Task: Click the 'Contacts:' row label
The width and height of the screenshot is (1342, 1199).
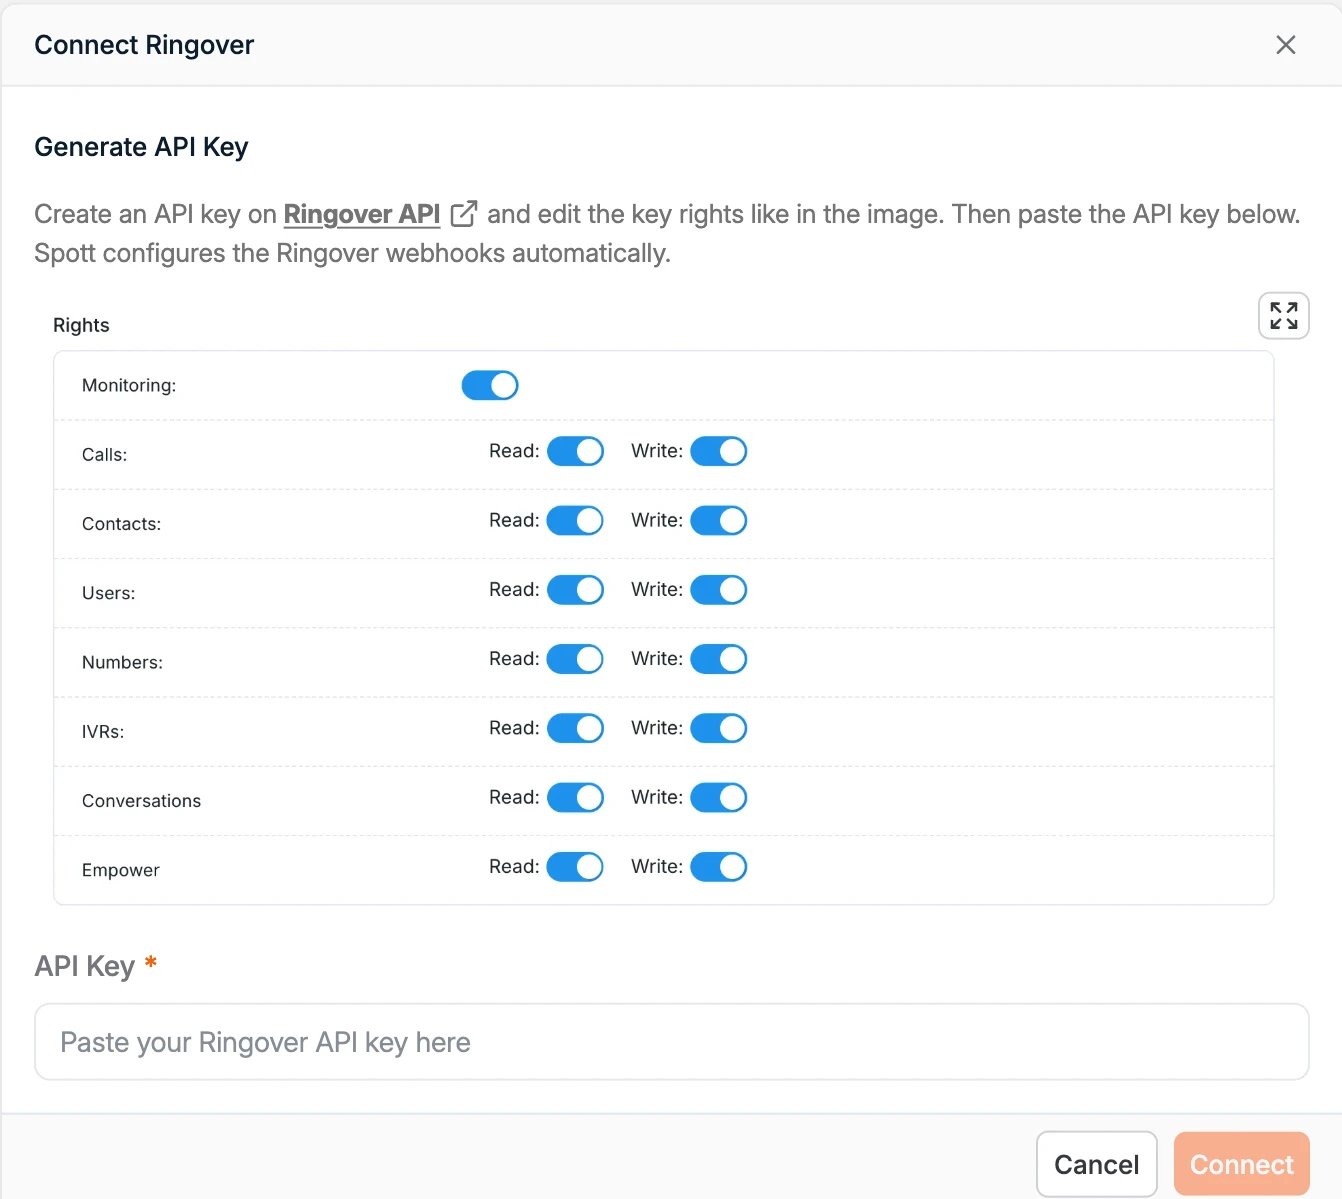Action: click(121, 523)
